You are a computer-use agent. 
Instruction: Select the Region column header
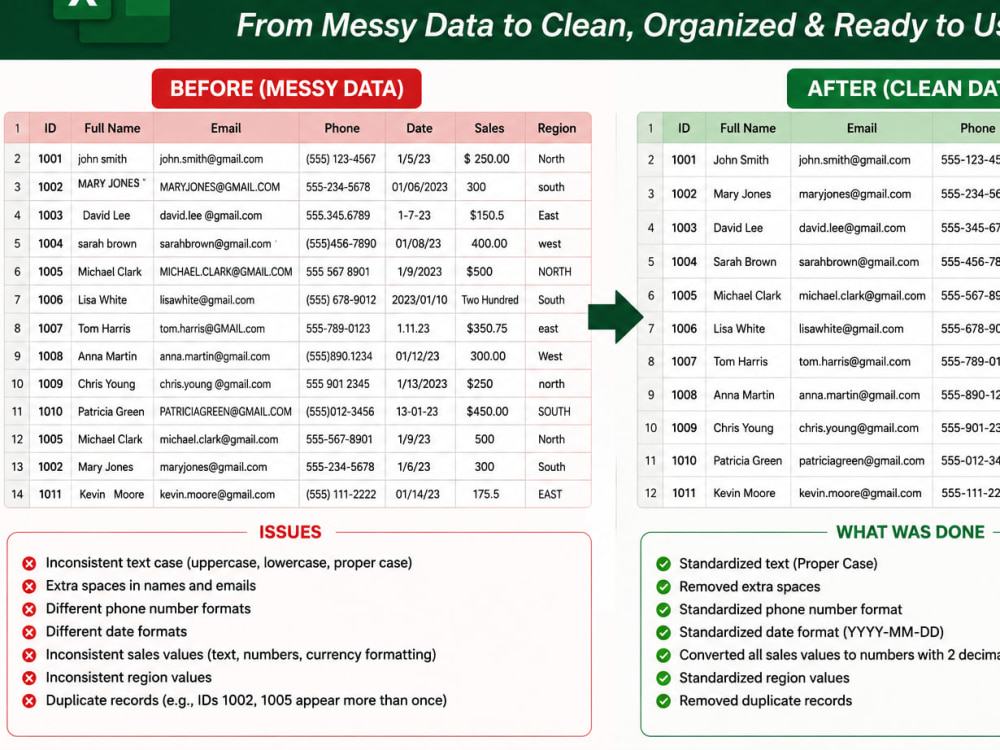pos(557,128)
